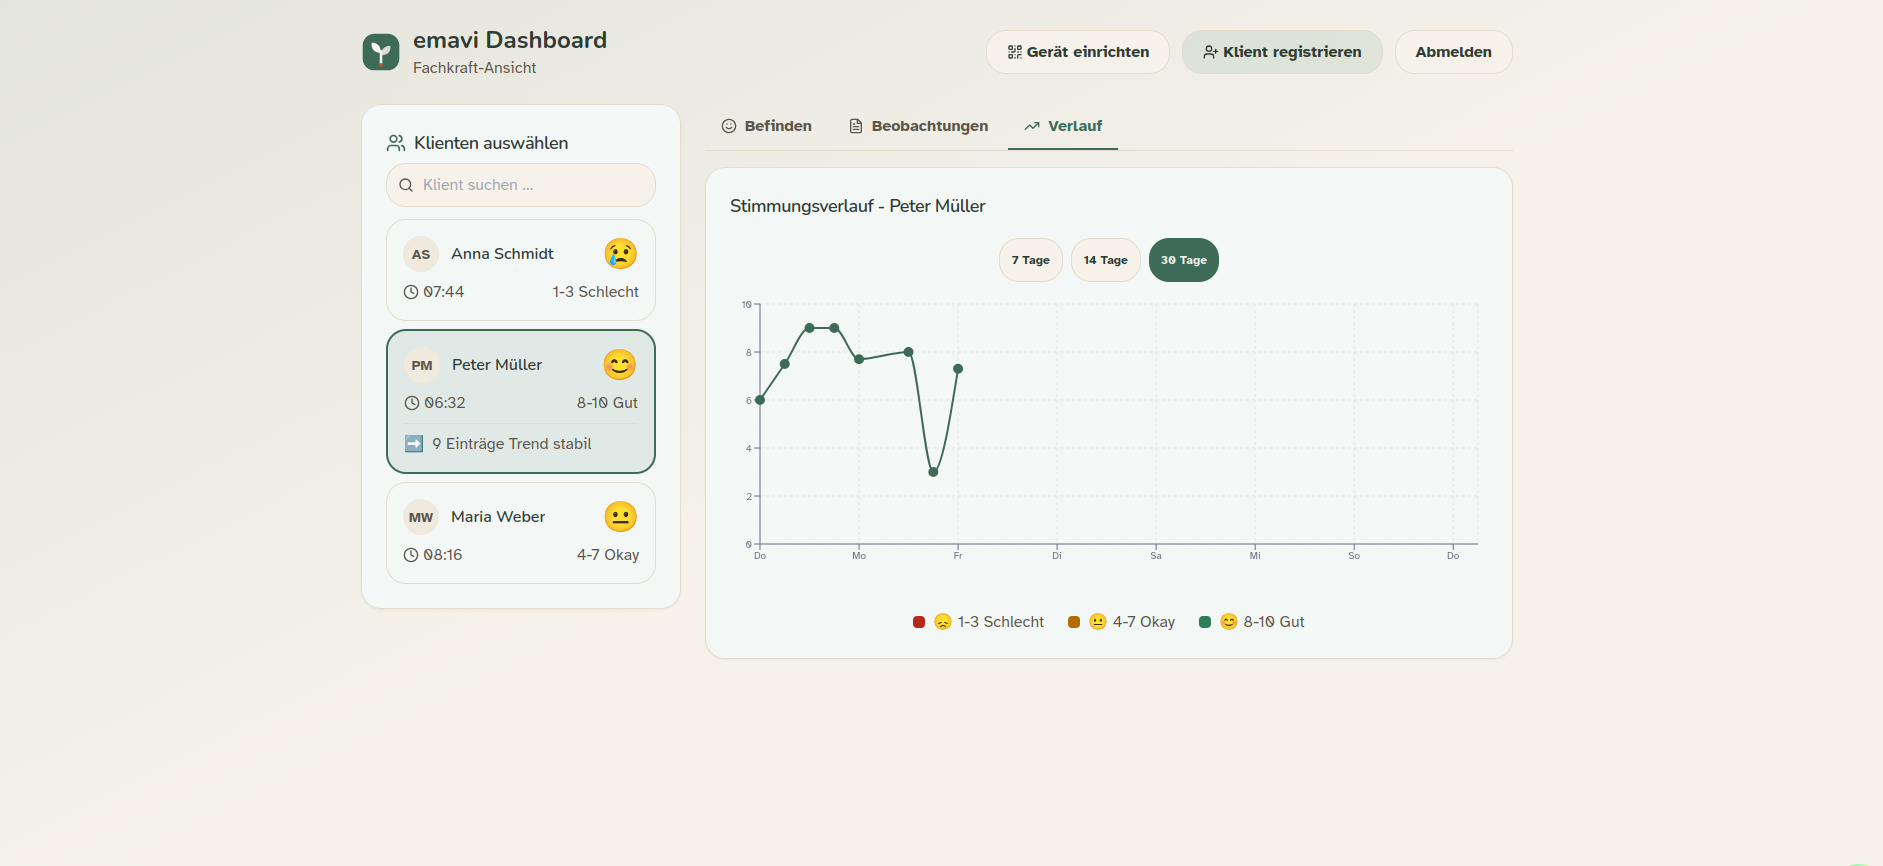
Task: Click the search magnifier icon
Action: [x=406, y=185]
